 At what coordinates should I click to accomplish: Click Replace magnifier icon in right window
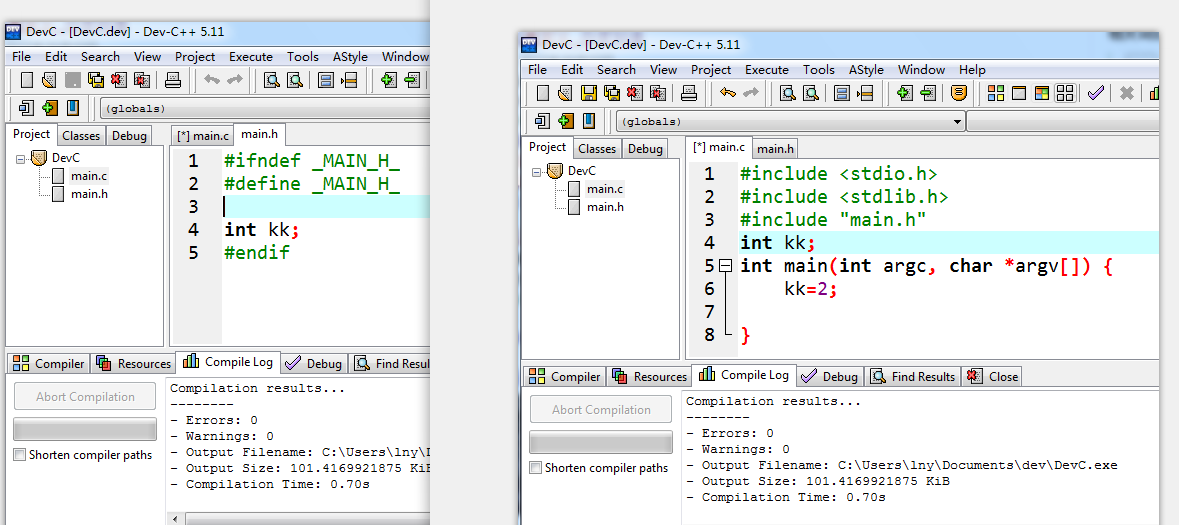(x=811, y=93)
